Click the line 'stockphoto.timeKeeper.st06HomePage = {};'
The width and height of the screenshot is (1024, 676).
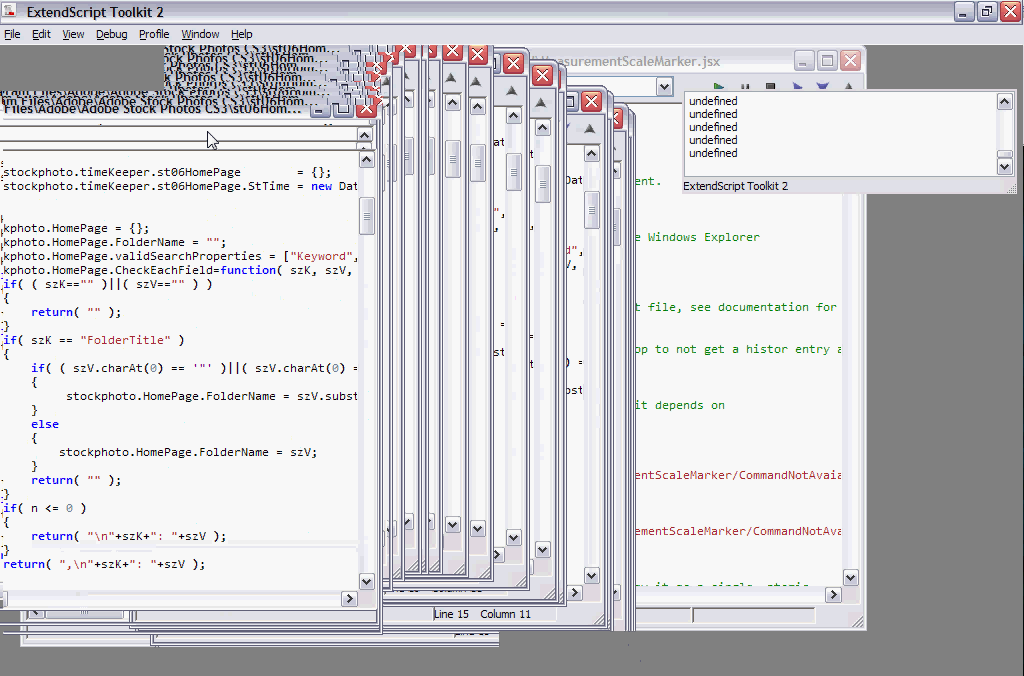(x=167, y=172)
